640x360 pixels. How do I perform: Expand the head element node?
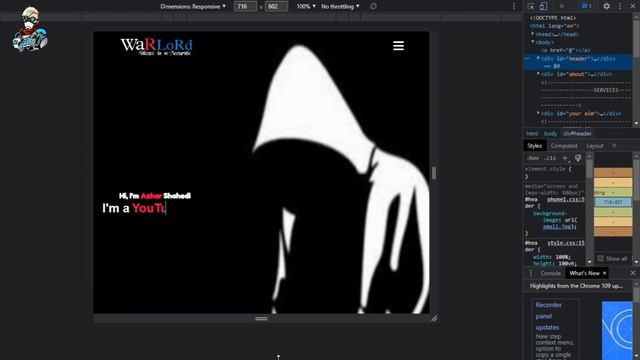click(533, 34)
